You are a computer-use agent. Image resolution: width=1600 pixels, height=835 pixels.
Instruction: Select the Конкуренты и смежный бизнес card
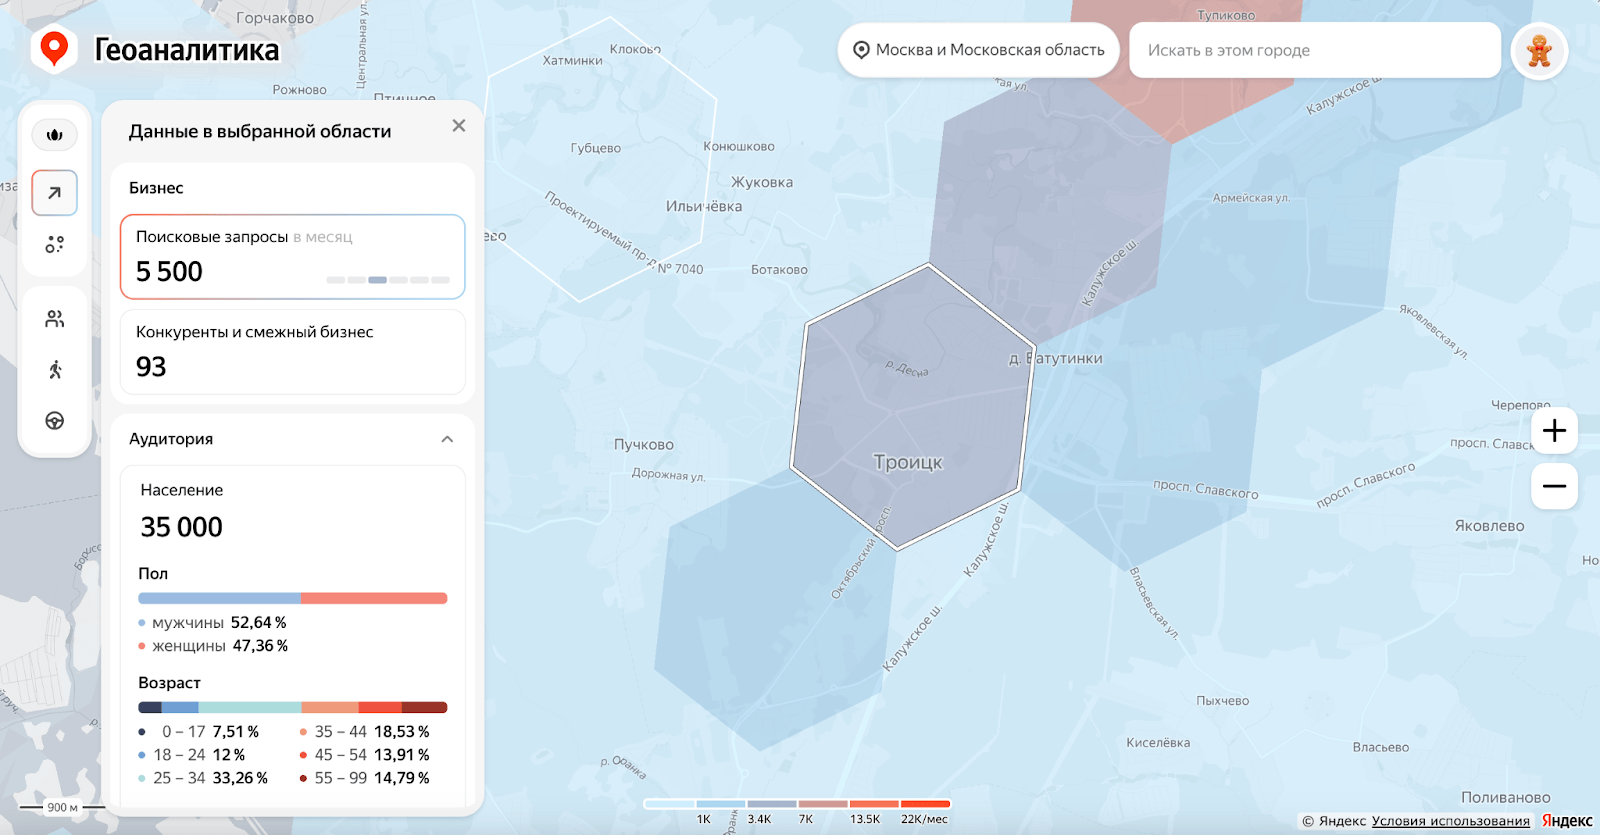click(293, 352)
